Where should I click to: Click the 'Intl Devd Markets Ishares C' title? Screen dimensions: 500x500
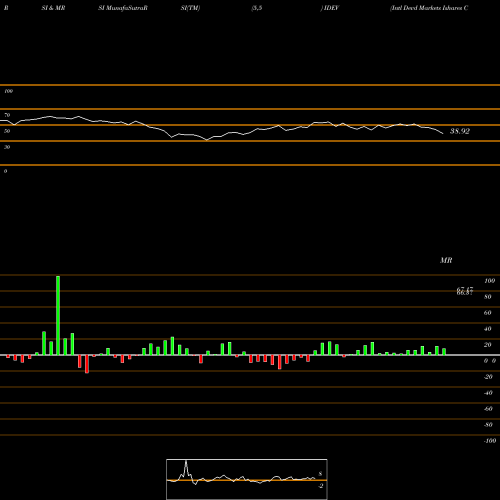tap(429, 8)
